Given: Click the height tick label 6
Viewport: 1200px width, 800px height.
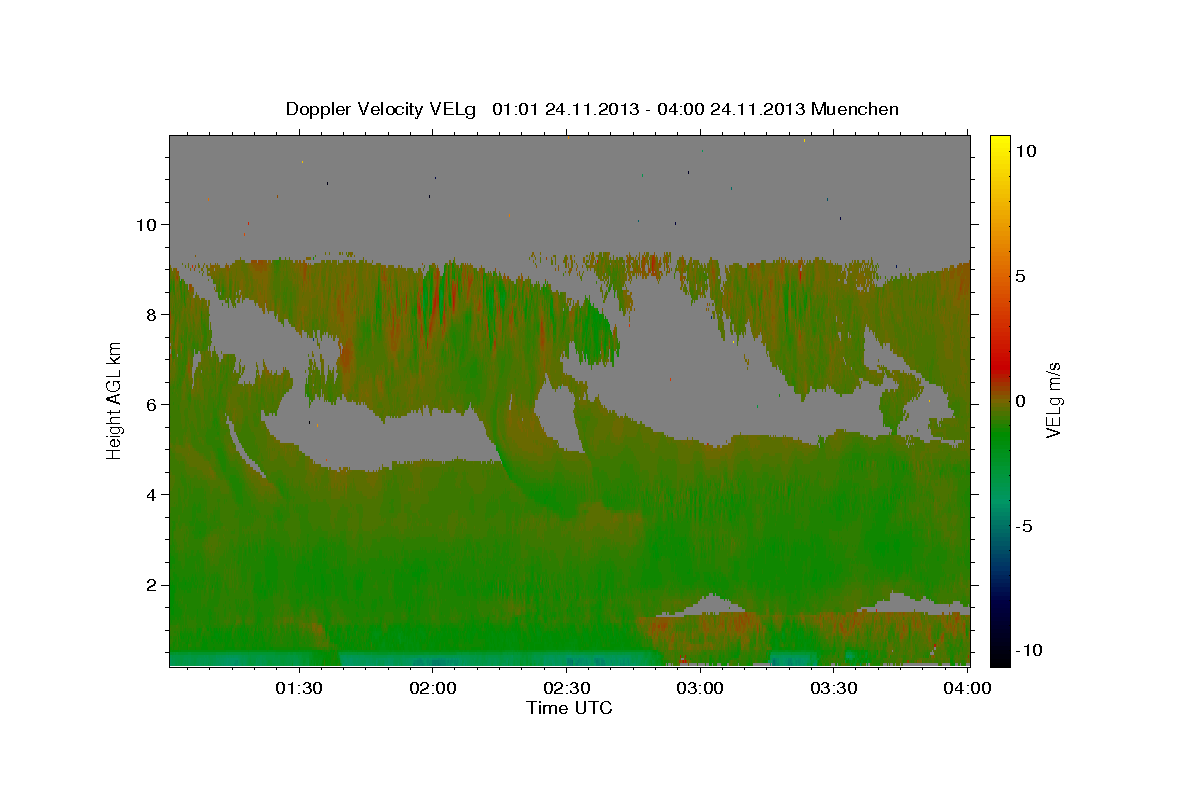Looking at the screenshot, I should coord(154,404).
